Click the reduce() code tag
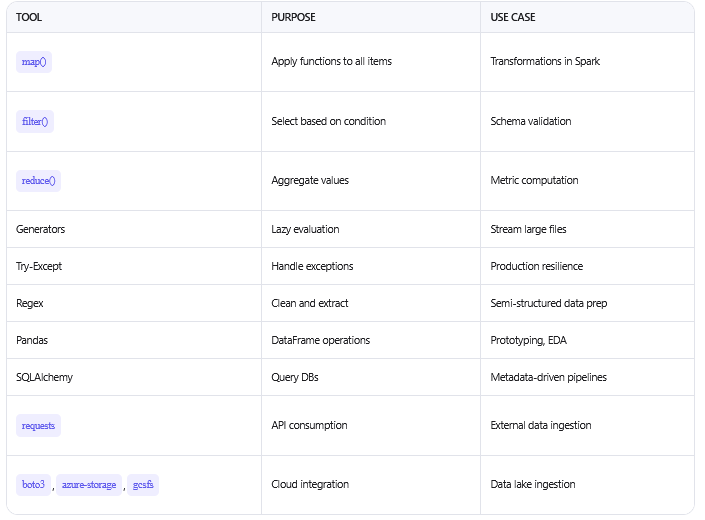This screenshot has width=705, height=520. 39,181
